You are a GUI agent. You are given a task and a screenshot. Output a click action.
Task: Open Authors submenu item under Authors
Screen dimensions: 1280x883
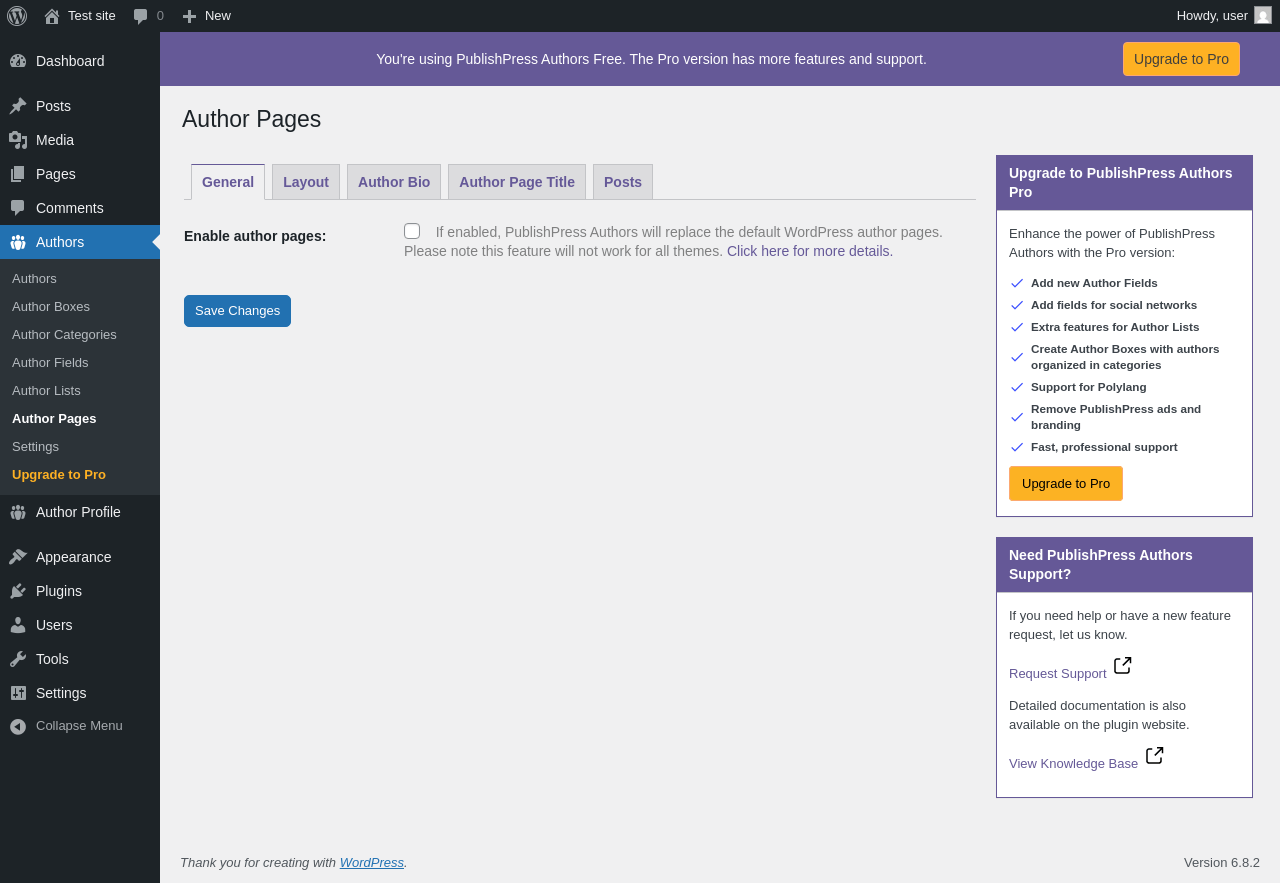click(34, 278)
